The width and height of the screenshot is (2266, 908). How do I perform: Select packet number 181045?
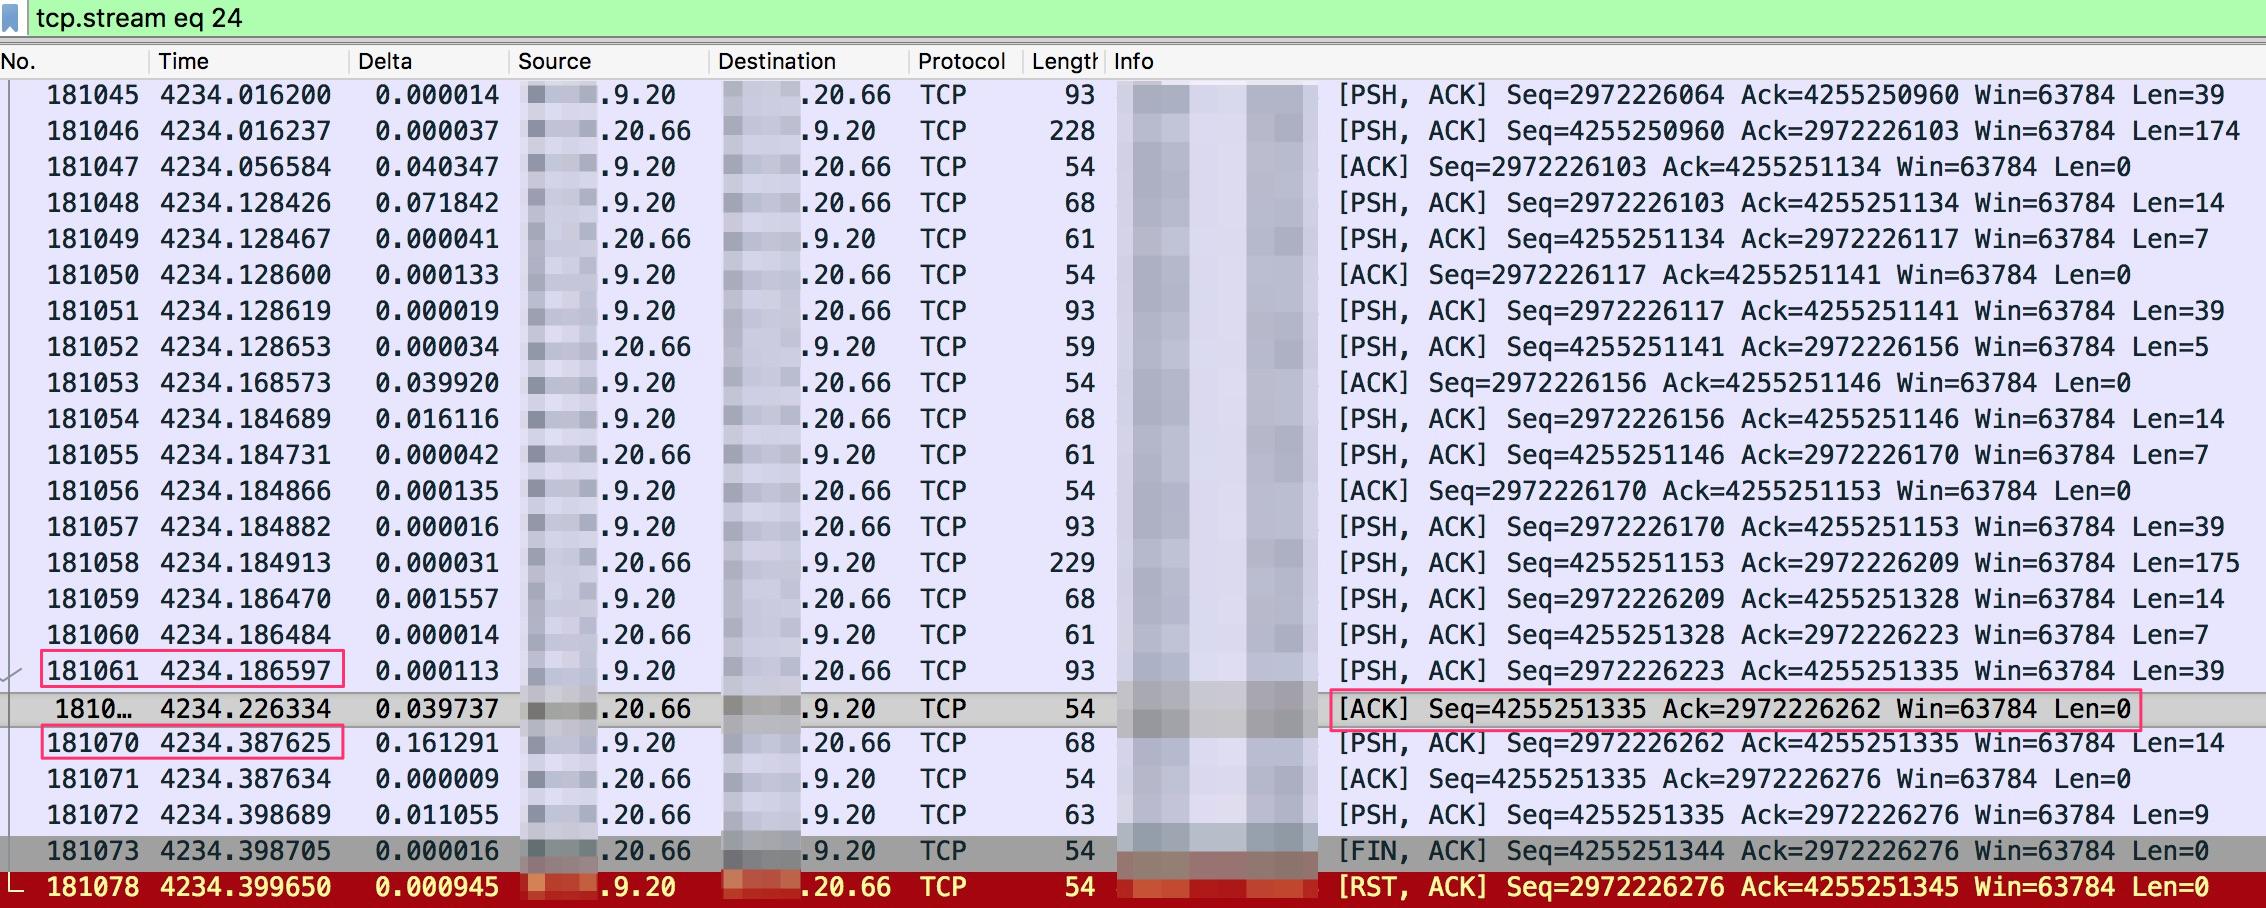(92, 95)
